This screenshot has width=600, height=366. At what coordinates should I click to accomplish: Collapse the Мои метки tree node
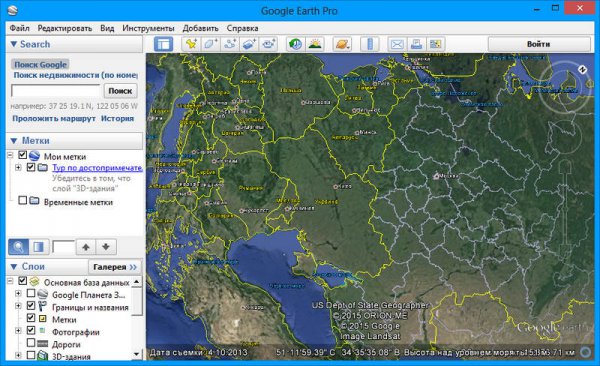[x=10, y=155]
